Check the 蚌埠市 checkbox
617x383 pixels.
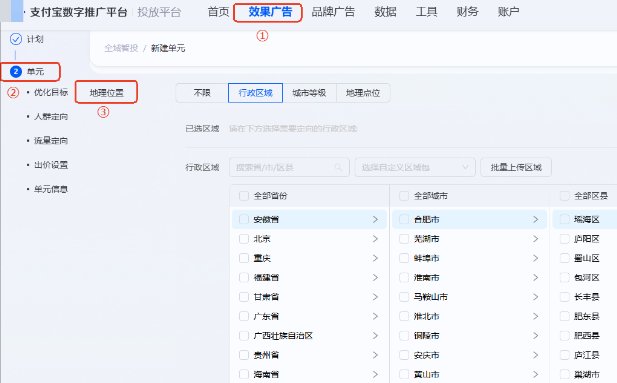[404, 258]
